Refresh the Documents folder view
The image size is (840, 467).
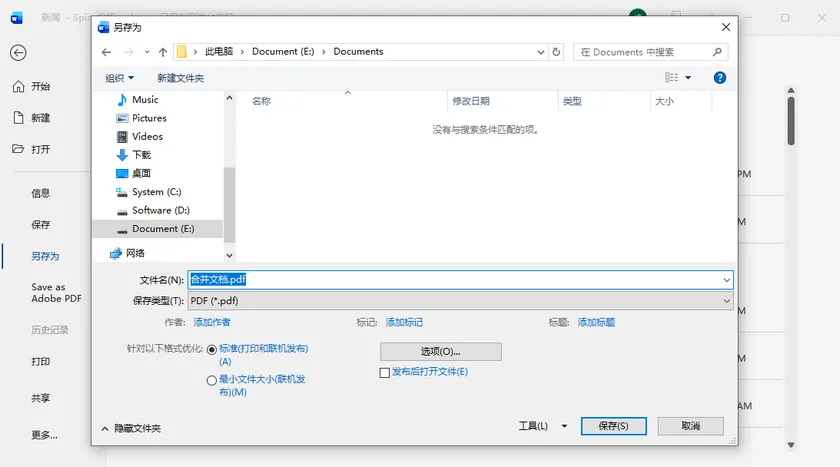click(556, 52)
